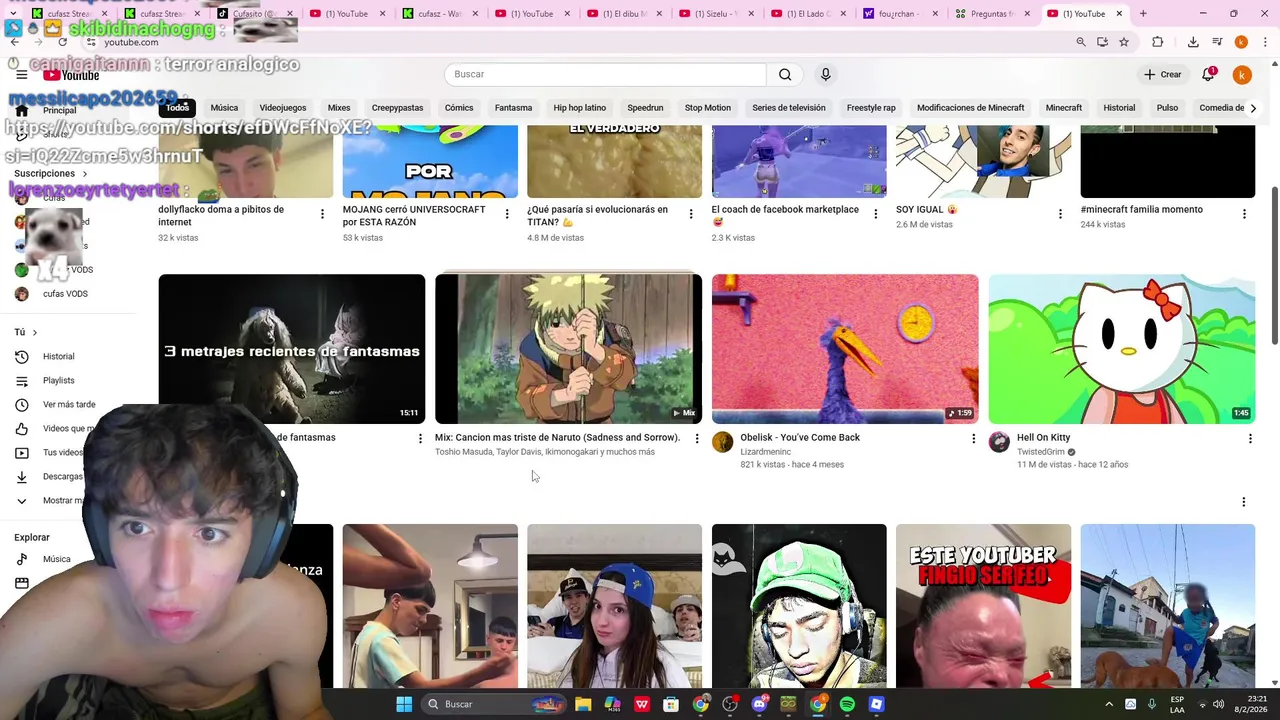Select the Minecraft filter chip
The height and width of the screenshot is (720, 1280).
[x=1063, y=108]
